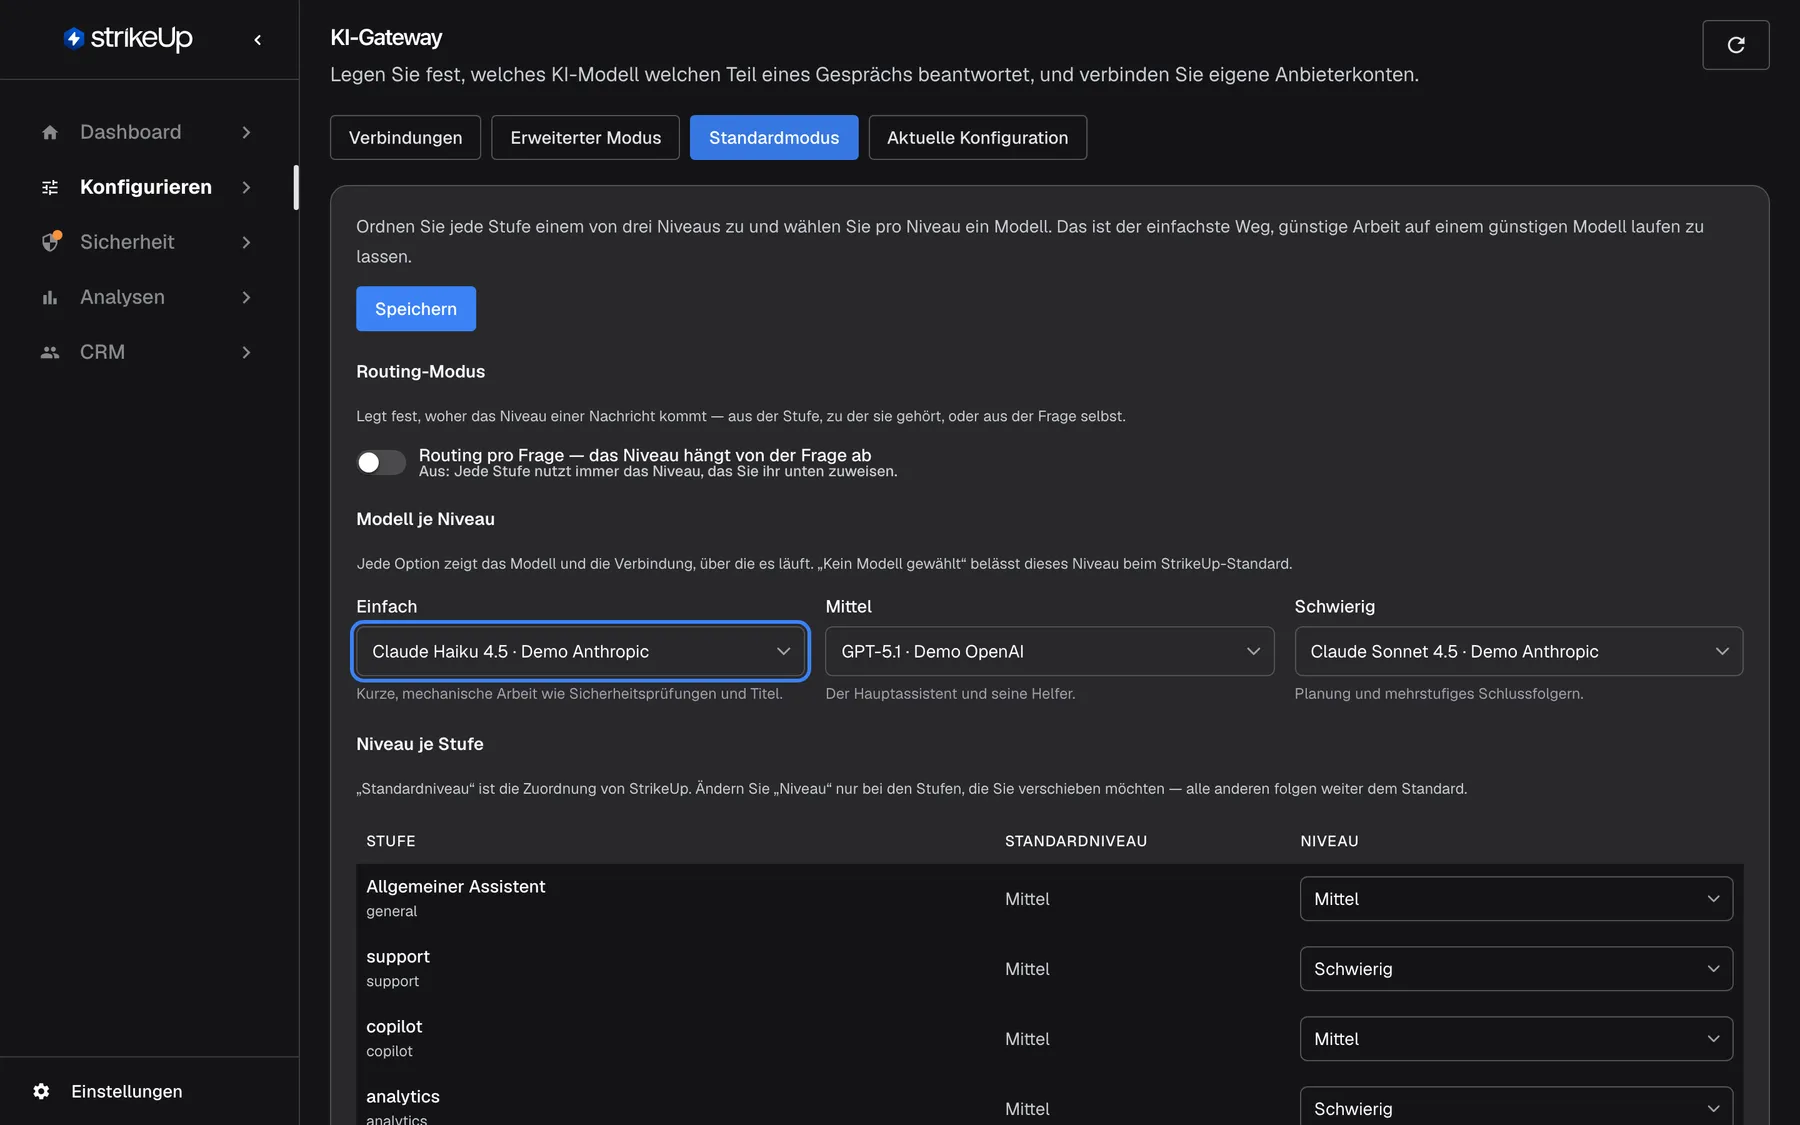Screen dimensions: 1800x1125
Task: Expand the Konfigurieren chevron
Action: pyautogui.click(x=246, y=187)
